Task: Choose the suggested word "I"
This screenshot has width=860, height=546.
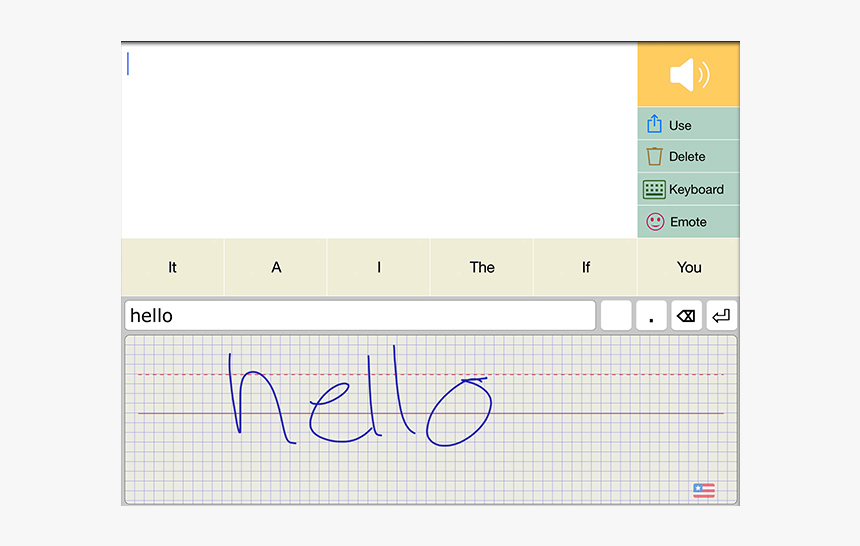Action: point(379,267)
